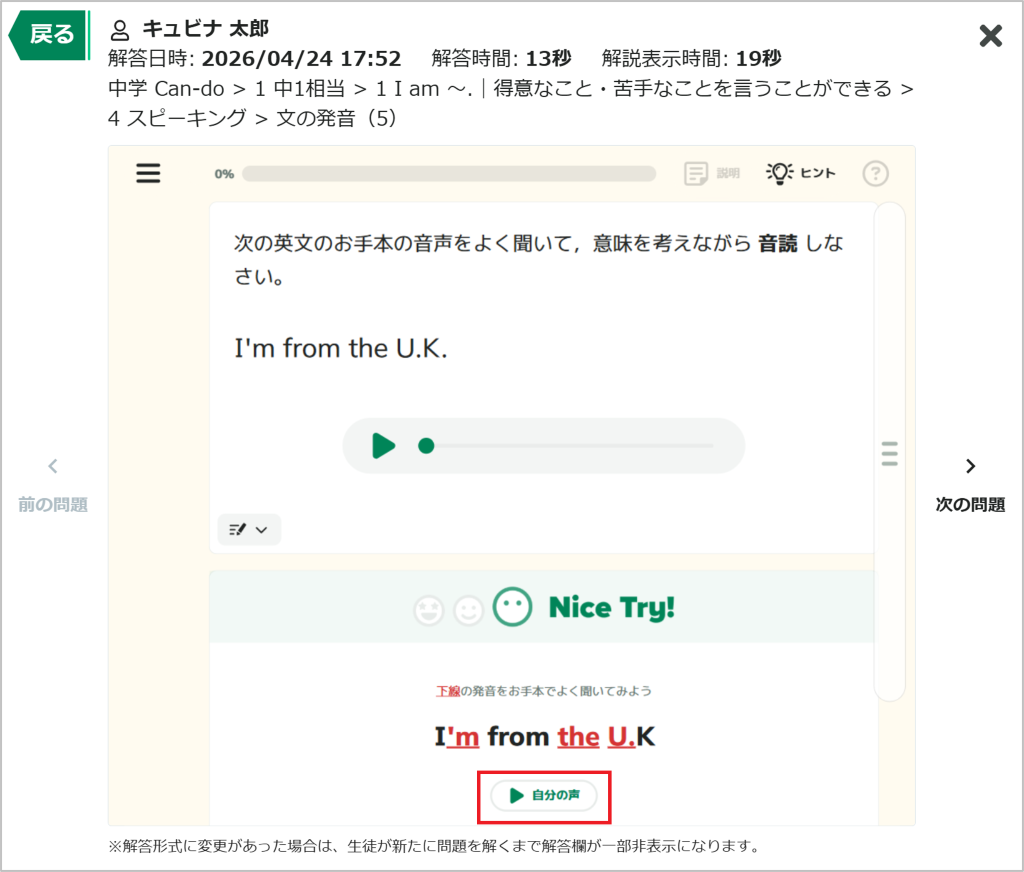Go to 前の問題 previous question arrow
This screenshot has height=872, width=1024.
click(53, 466)
